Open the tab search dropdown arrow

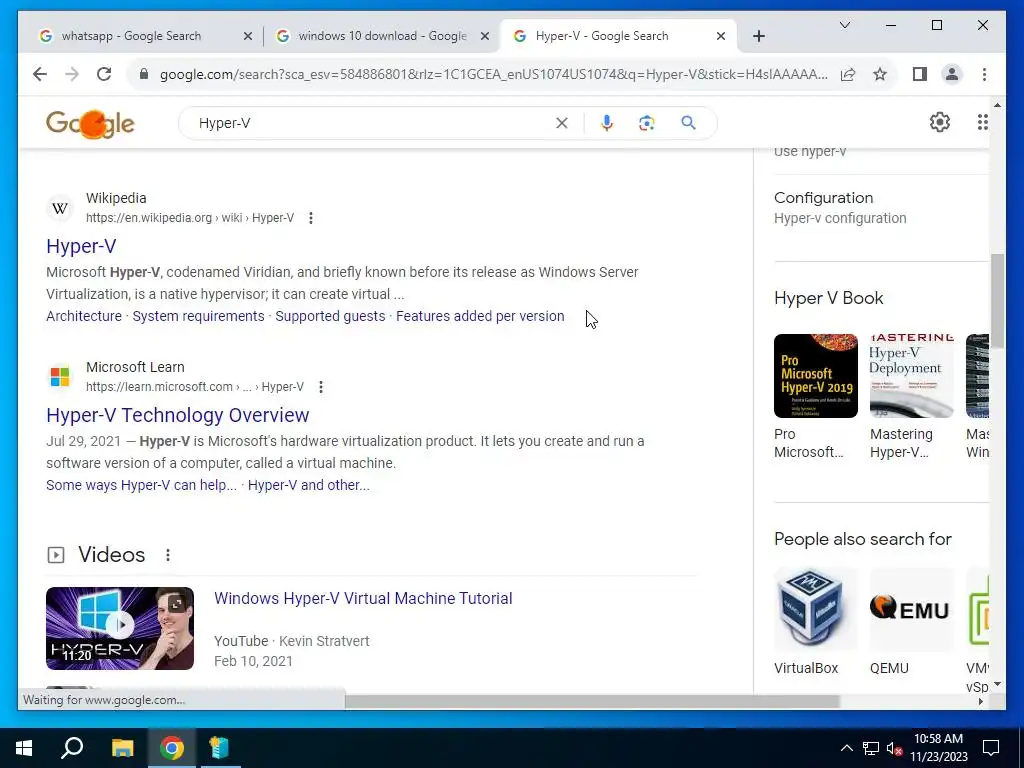[x=844, y=25]
